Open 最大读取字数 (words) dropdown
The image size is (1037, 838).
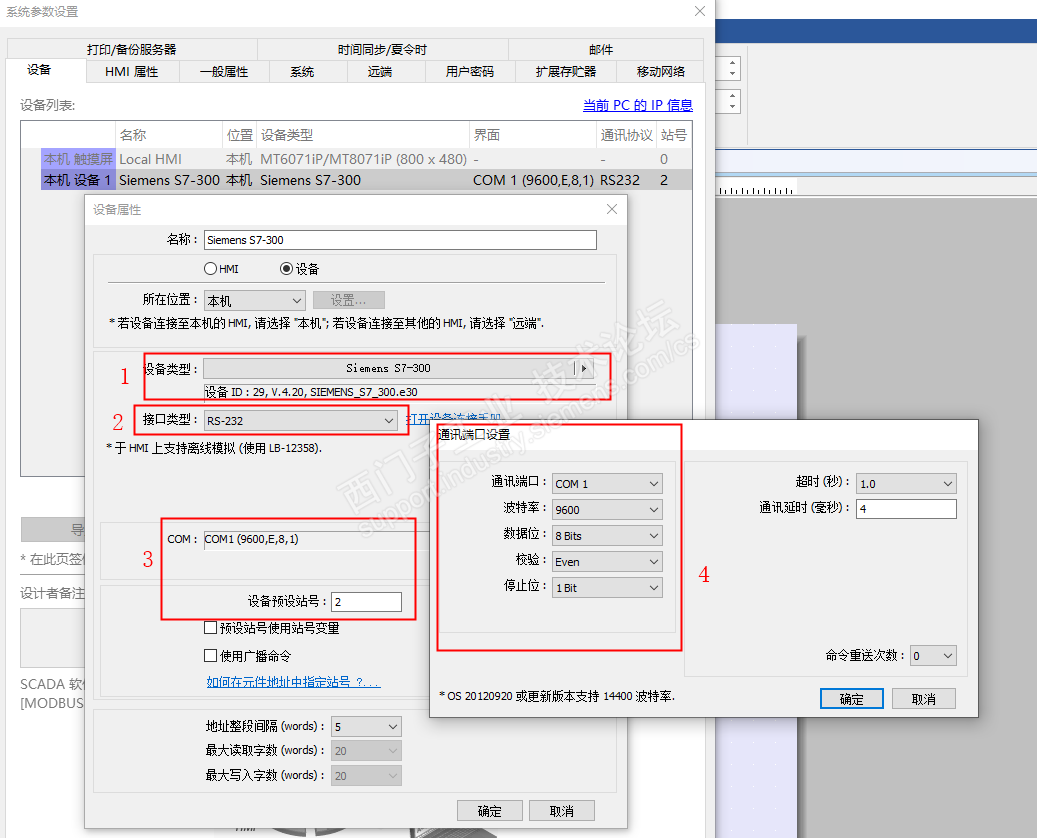pos(366,751)
